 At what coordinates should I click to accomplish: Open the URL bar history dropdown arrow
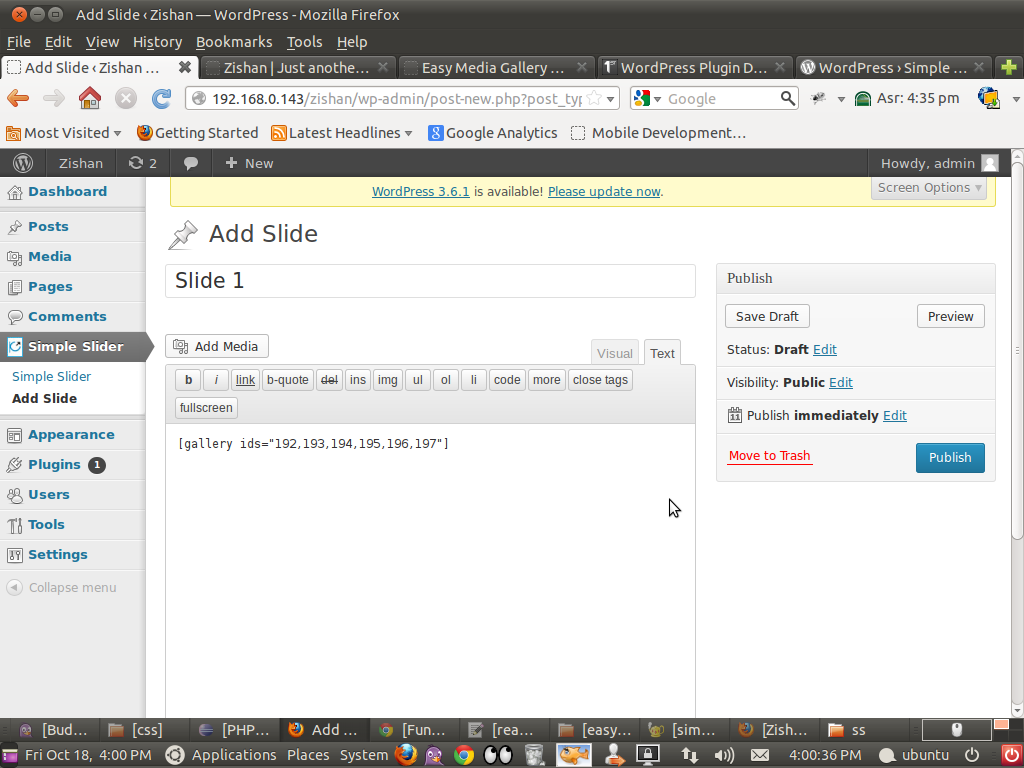(x=611, y=99)
